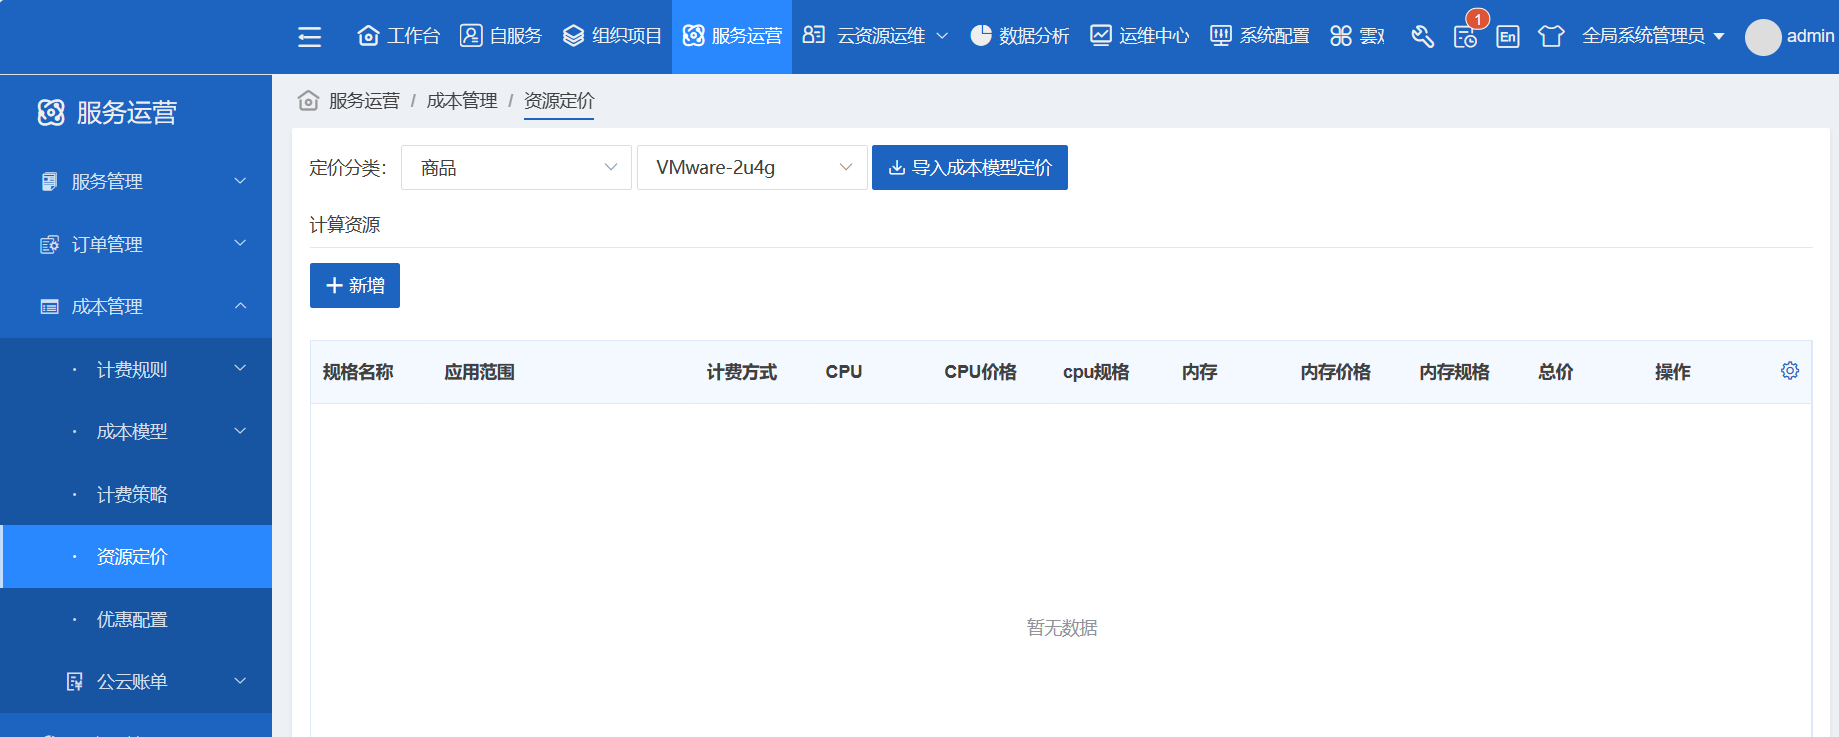
Task: Select 资源定价 sidebar item
Action: coord(136,556)
